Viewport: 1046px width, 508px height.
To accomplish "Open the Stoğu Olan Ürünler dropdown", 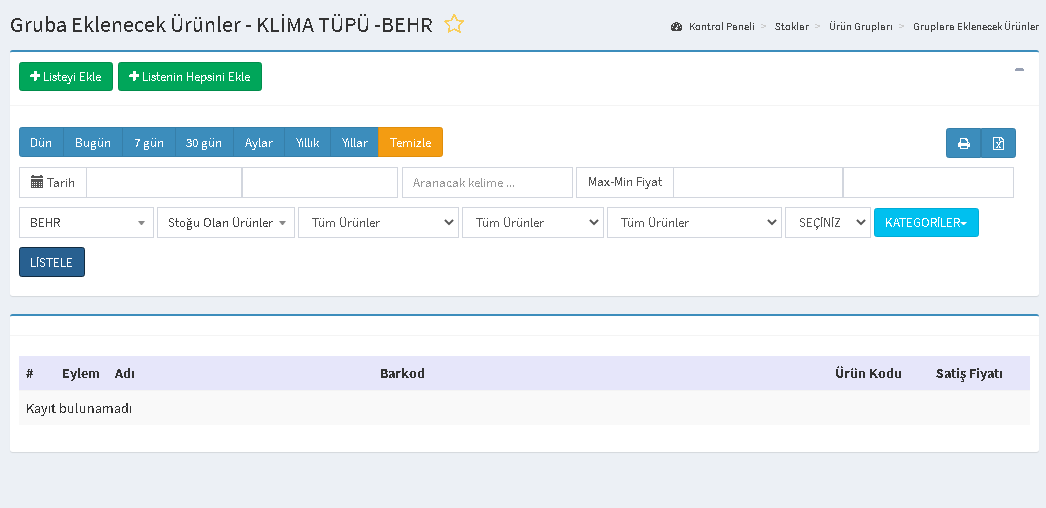I will click(x=225, y=222).
